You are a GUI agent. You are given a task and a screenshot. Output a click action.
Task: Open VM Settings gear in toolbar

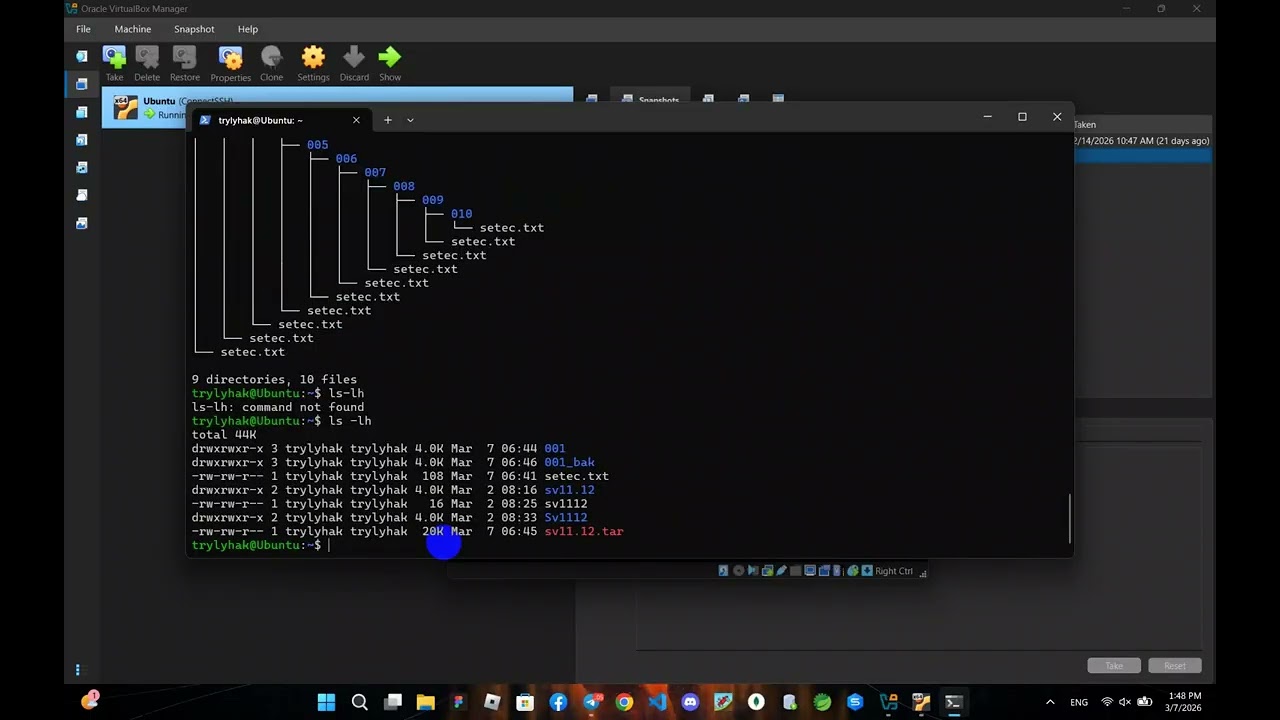click(x=313, y=58)
